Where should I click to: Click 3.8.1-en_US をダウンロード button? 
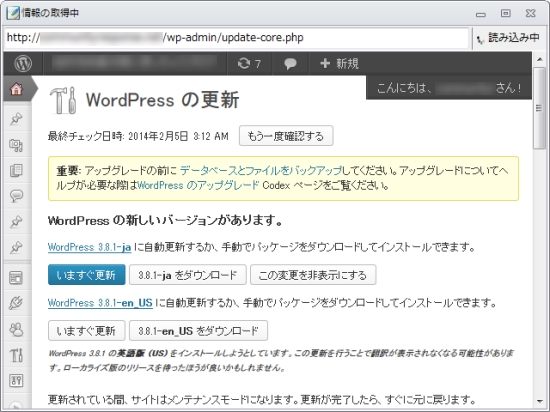click(x=198, y=331)
